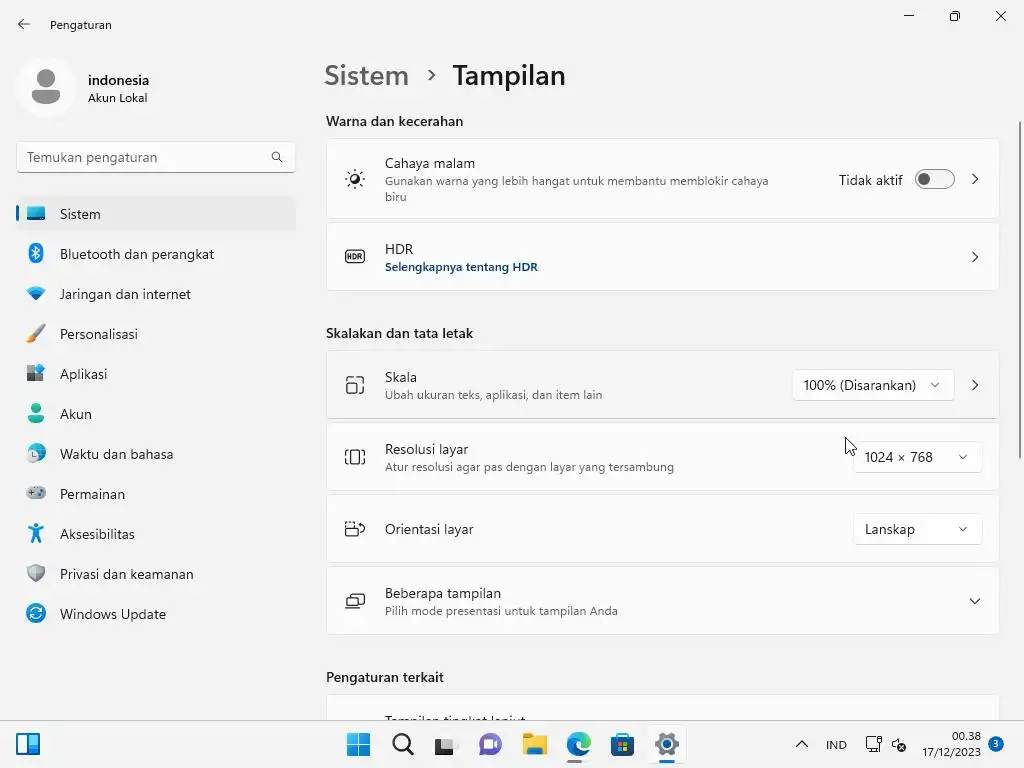Click the shield icon for Privasi dan keamanan
Viewport: 1024px width, 768px height.
[36, 573]
